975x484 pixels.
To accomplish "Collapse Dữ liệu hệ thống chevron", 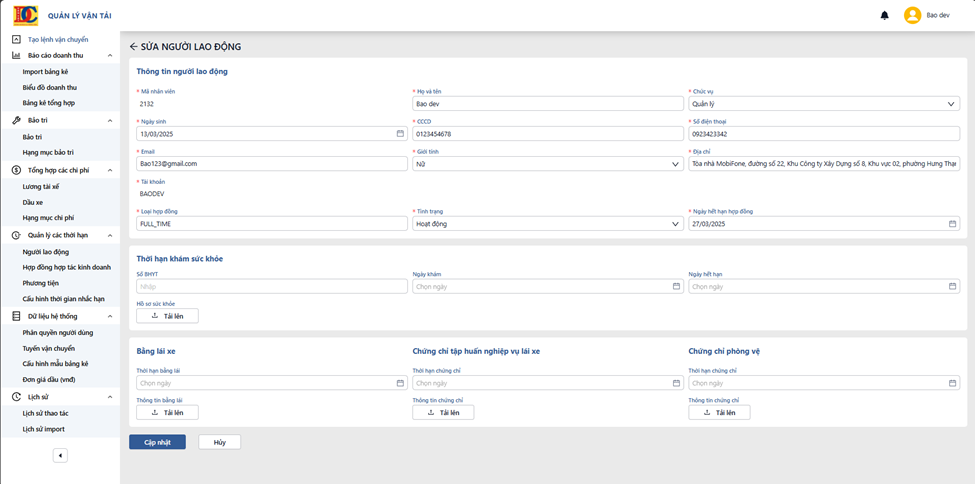I will tap(110, 316).
